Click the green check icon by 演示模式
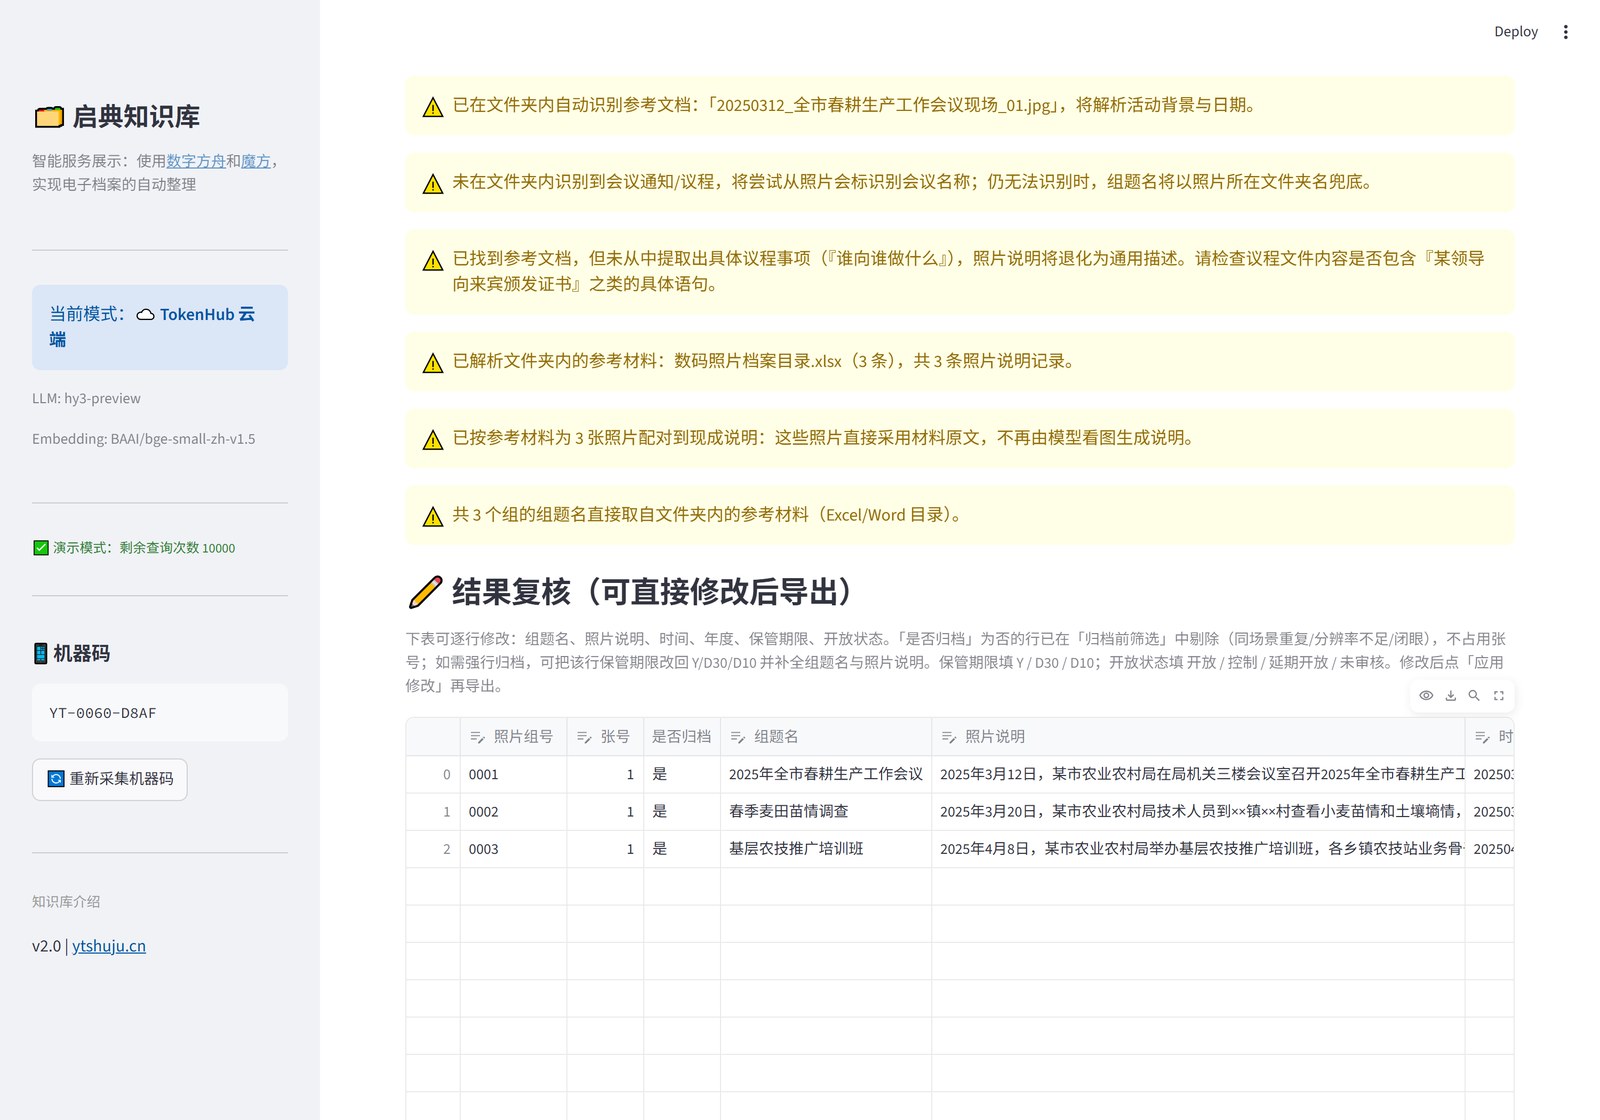Screen dimensions: 1600x1120 click(x=41, y=548)
